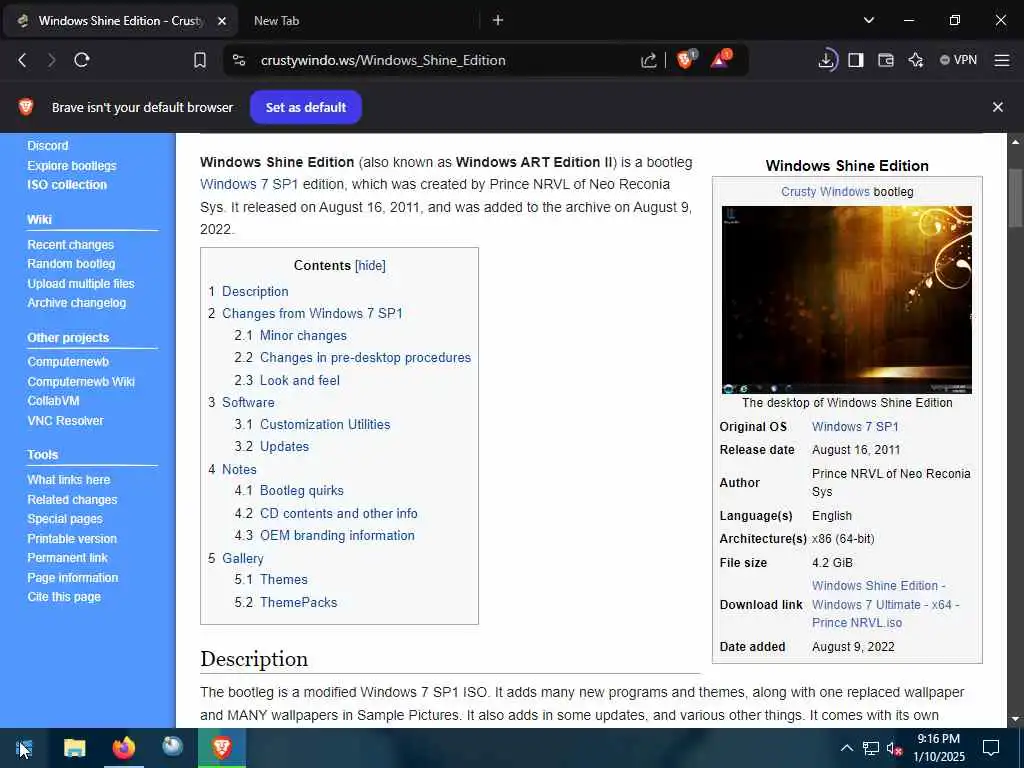This screenshot has height=768, width=1024.
Task: Open Explore bootlegs link
Action: coord(72,166)
